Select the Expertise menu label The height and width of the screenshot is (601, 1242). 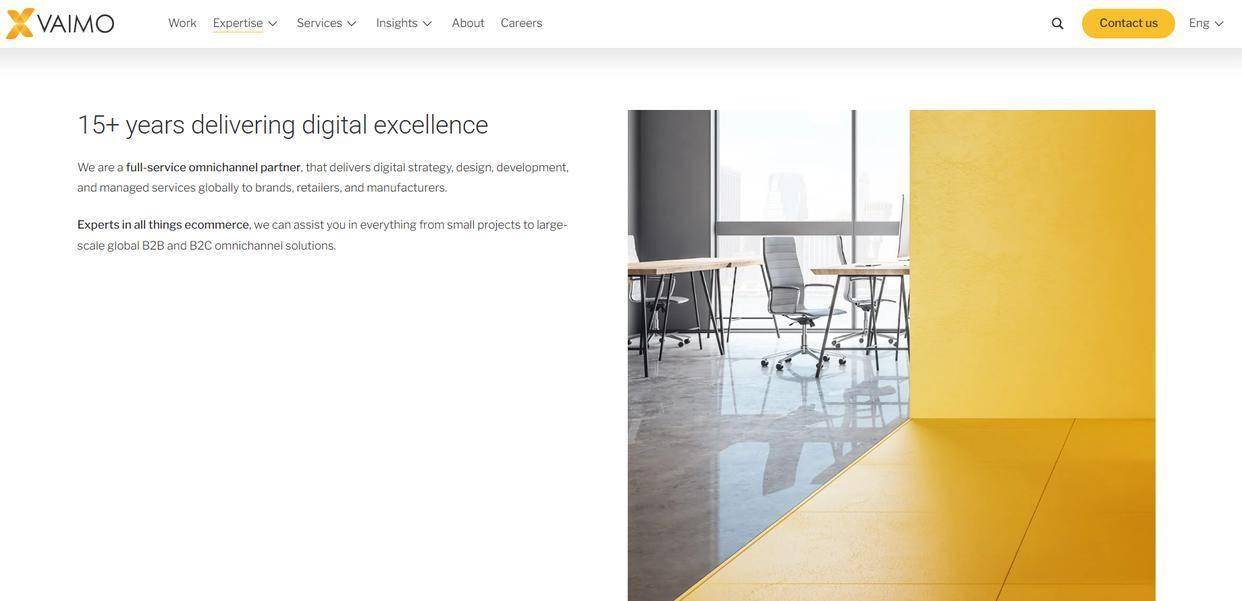pyautogui.click(x=238, y=23)
